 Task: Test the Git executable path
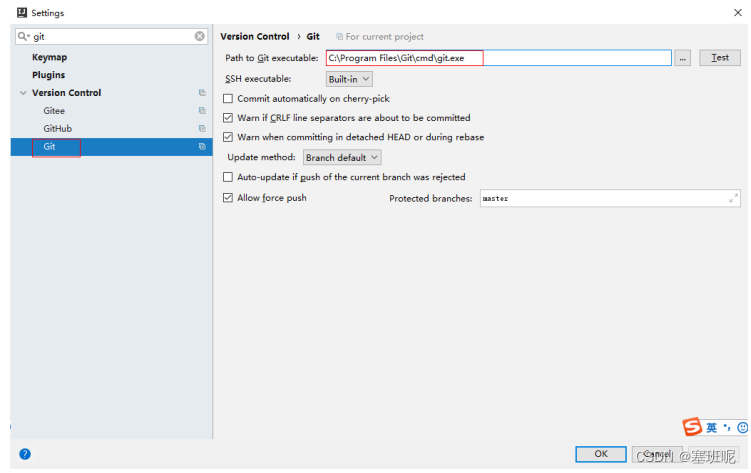click(719, 57)
